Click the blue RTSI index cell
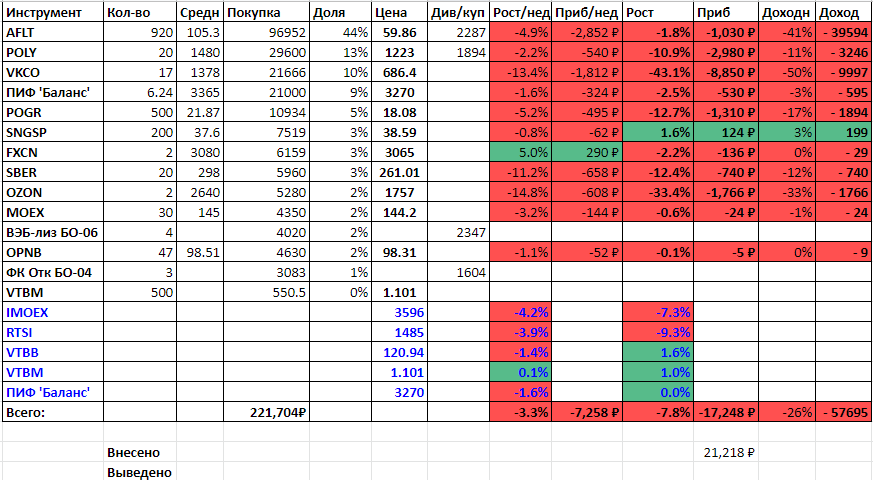Viewport: 873px width, 480px height. (53, 332)
